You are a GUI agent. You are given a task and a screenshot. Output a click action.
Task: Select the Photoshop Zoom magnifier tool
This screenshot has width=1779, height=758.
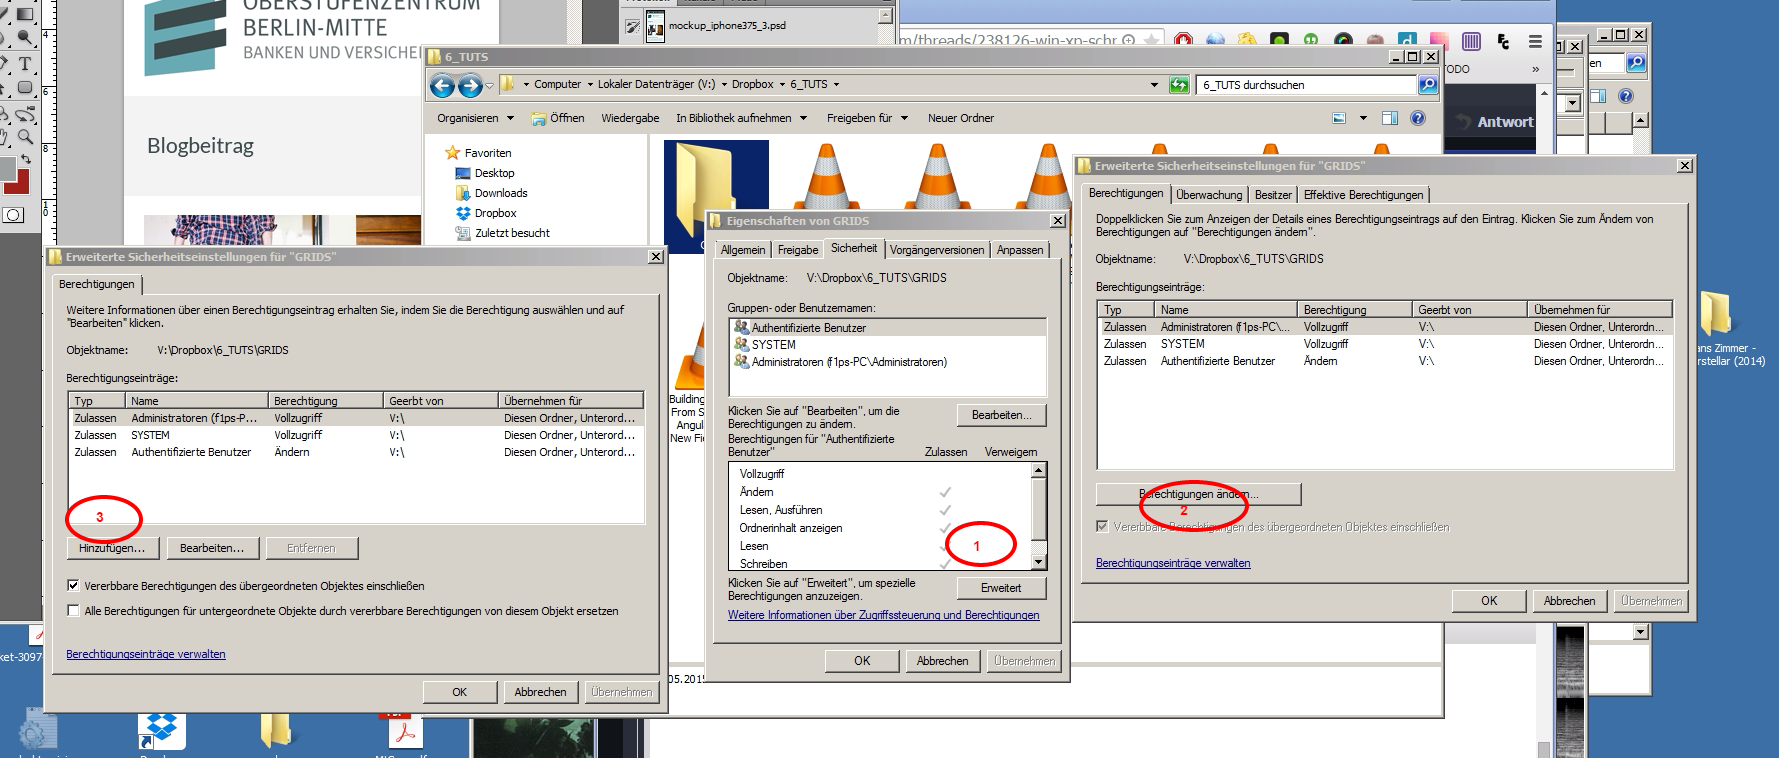click(x=25, y=137)
